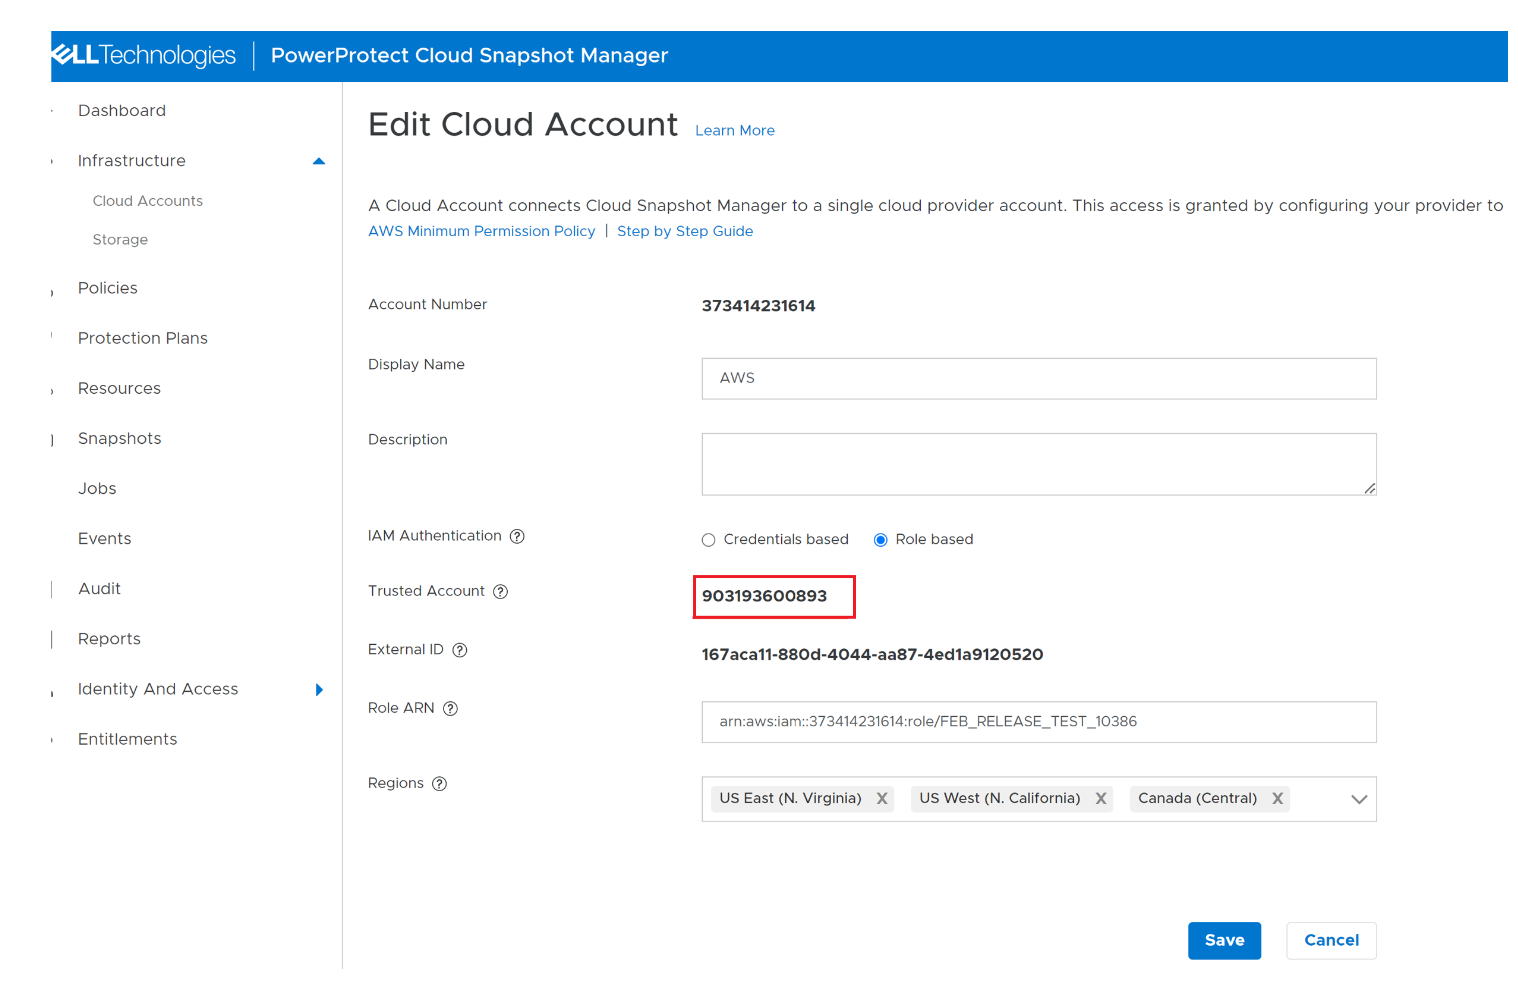Click the Role ARN help icon
Screen dimensions: 1518x990
tap(451, 708)
